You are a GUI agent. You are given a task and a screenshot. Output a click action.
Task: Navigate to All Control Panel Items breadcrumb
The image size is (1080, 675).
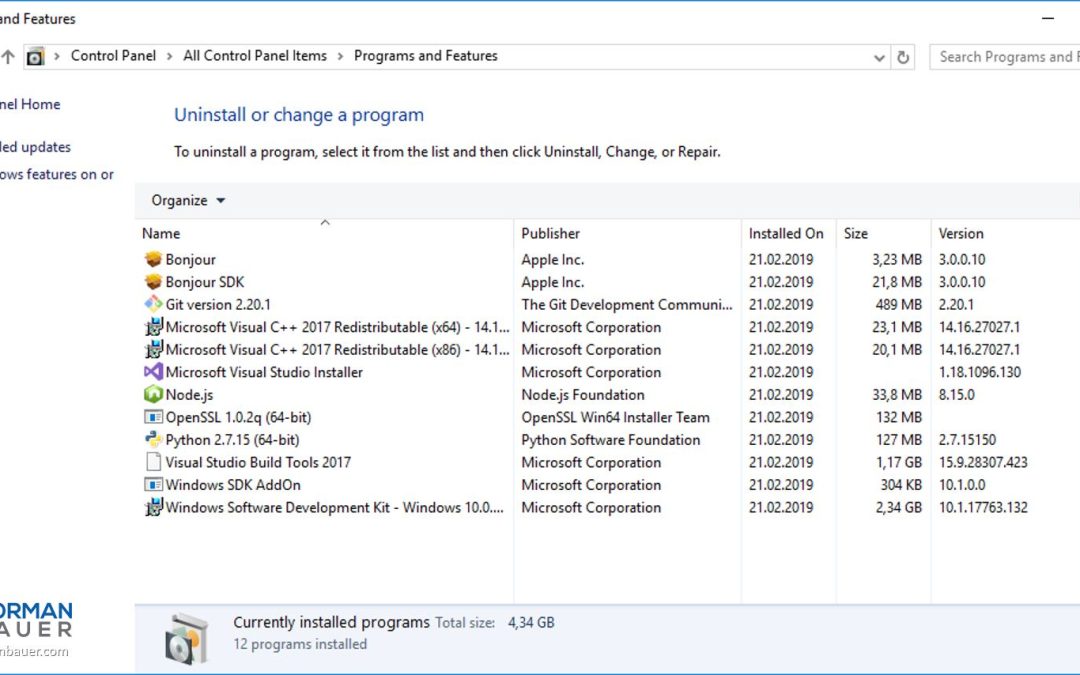tap(255, 56)
